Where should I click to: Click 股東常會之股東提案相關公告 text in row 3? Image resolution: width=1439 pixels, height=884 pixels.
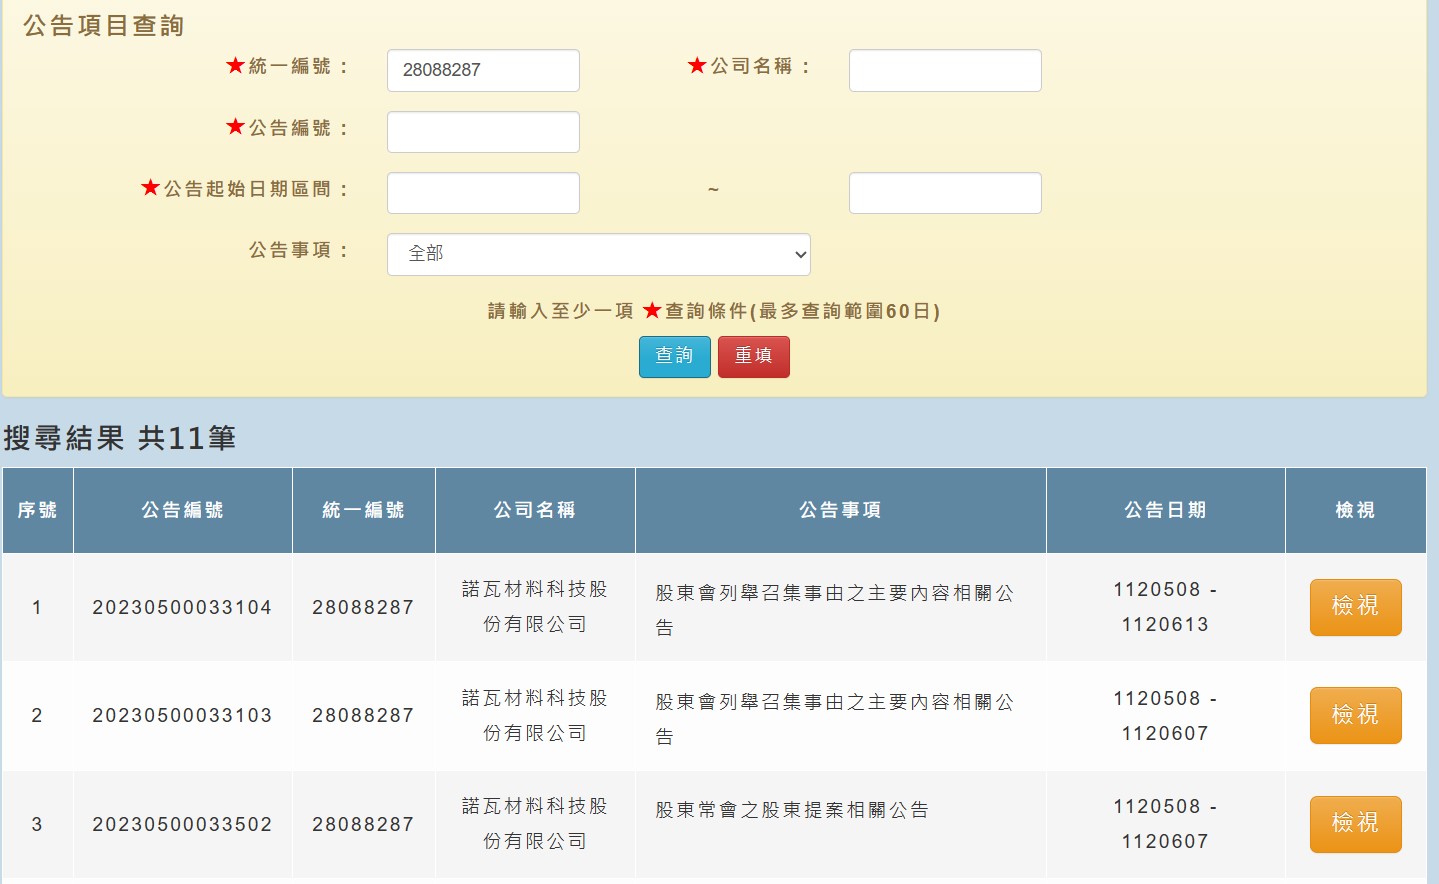[x=792, y=810]
